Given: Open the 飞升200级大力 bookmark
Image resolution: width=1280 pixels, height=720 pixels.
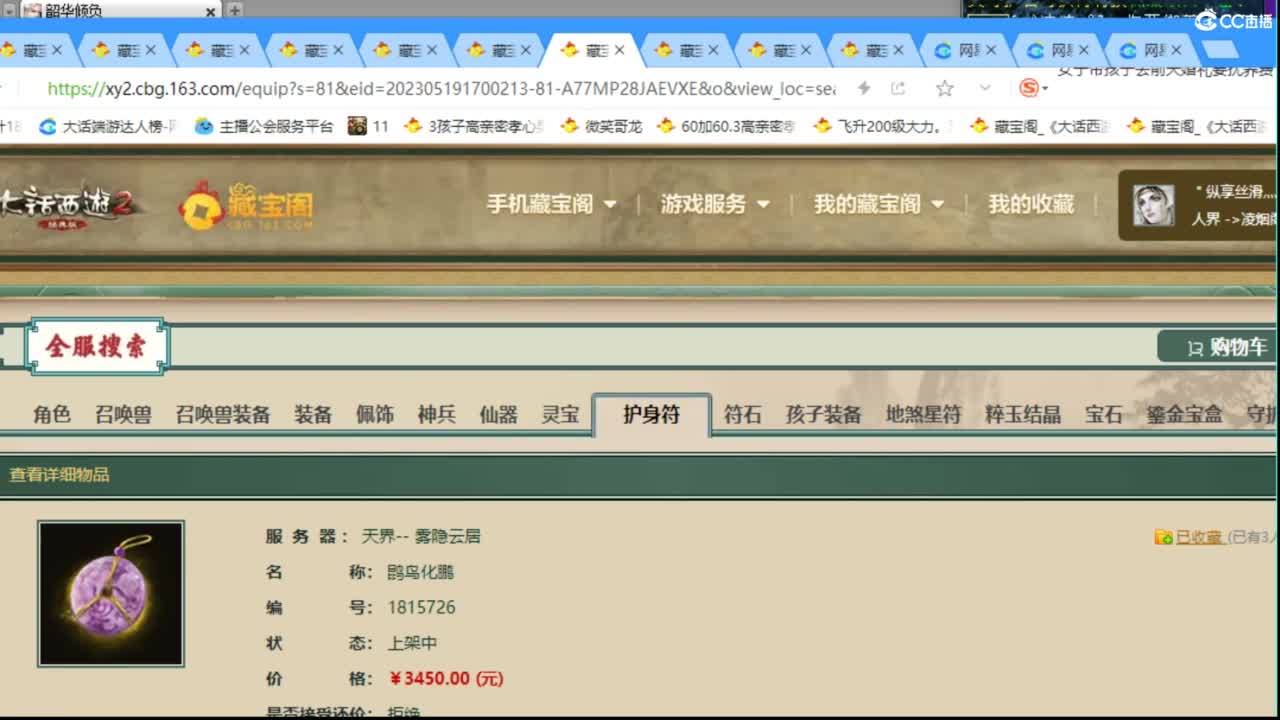Looking at the screenshot, I should [x=883, y=126].
